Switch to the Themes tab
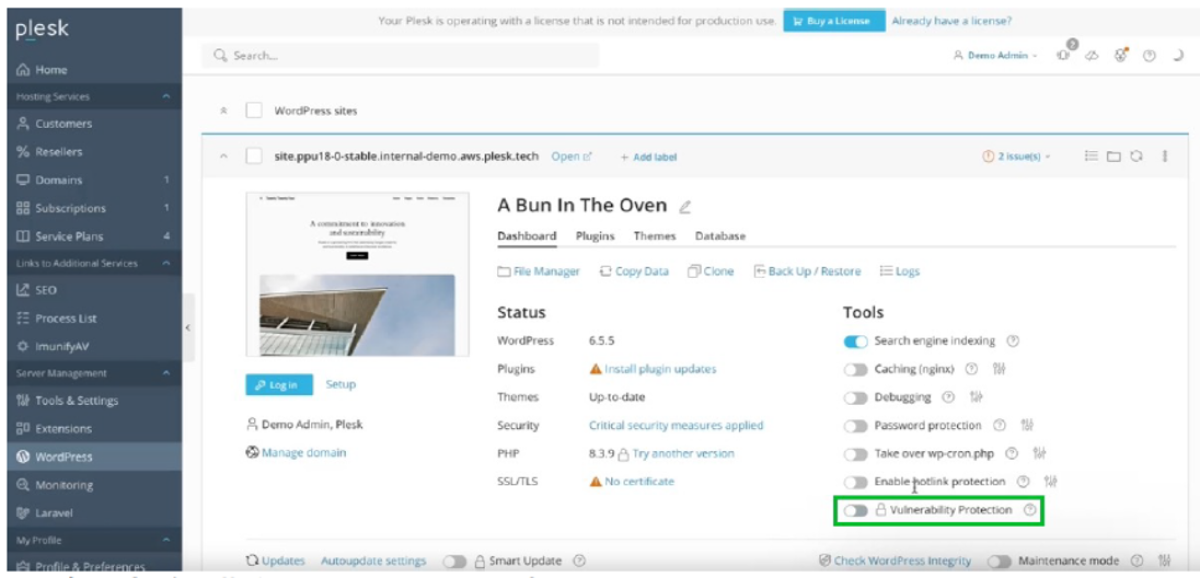1200x579 pixels. coord(654,236)
